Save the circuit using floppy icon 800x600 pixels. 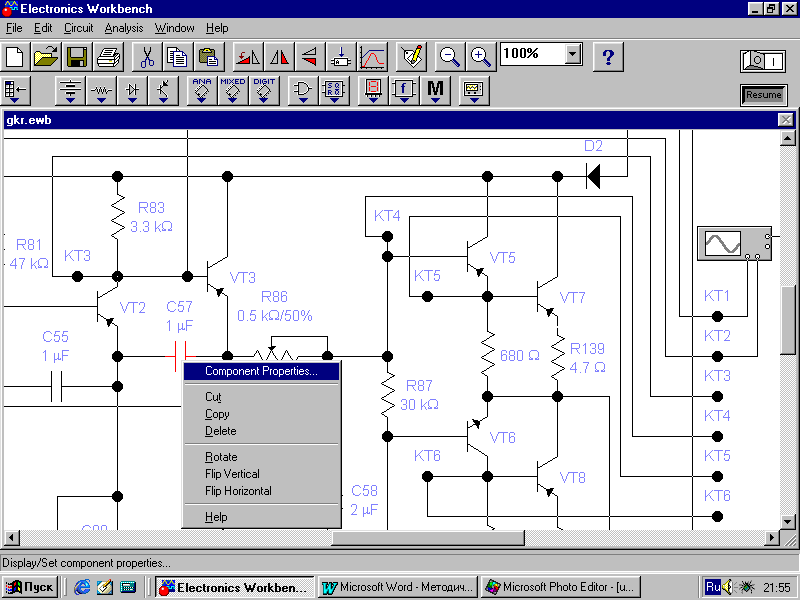coord(77,57)
